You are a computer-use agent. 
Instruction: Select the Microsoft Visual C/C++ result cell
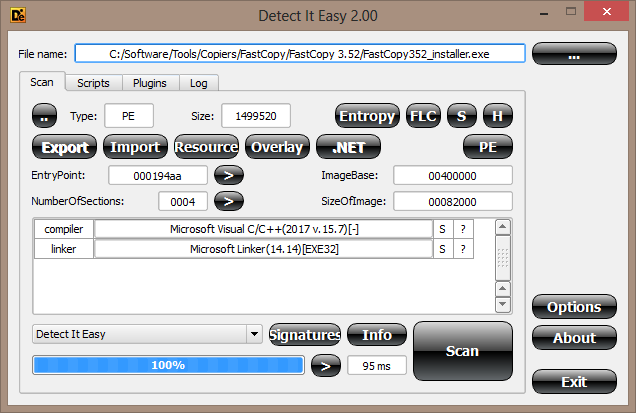(x=264, y=229)
